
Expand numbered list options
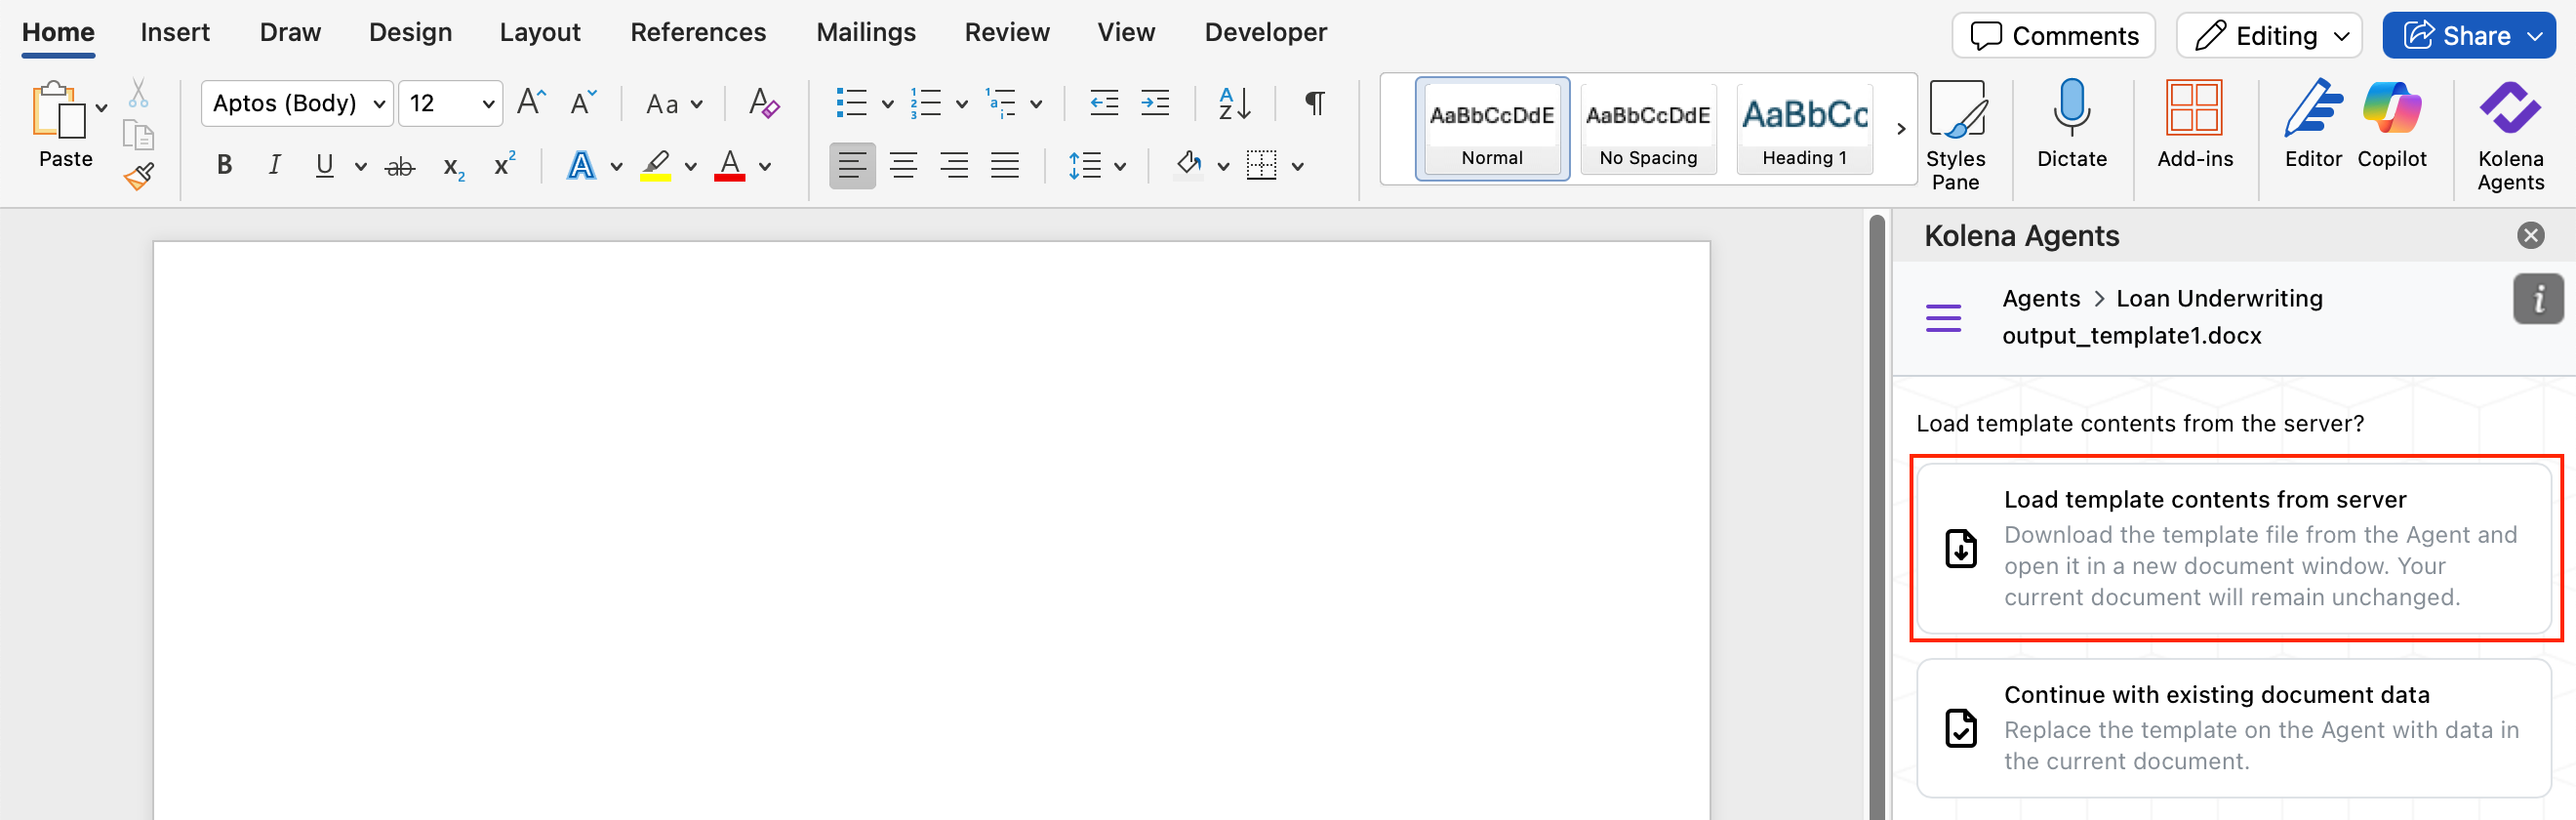962,104
